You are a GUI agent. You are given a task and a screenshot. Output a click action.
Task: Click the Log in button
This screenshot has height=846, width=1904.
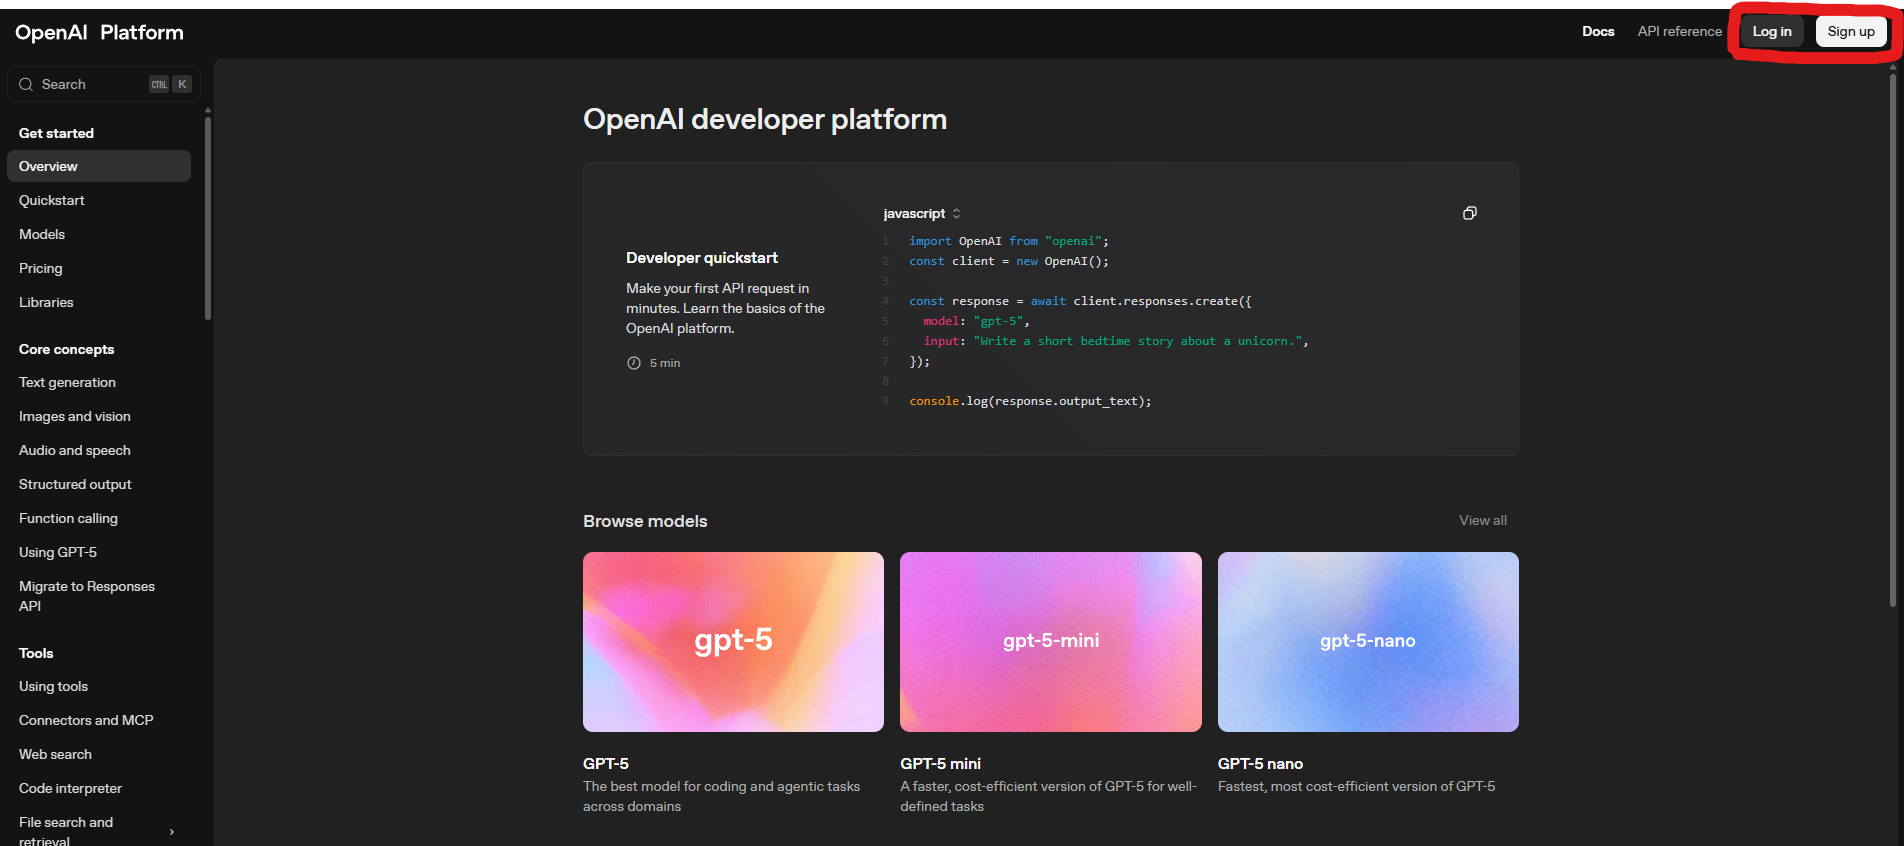click(x=1772, y=32)
